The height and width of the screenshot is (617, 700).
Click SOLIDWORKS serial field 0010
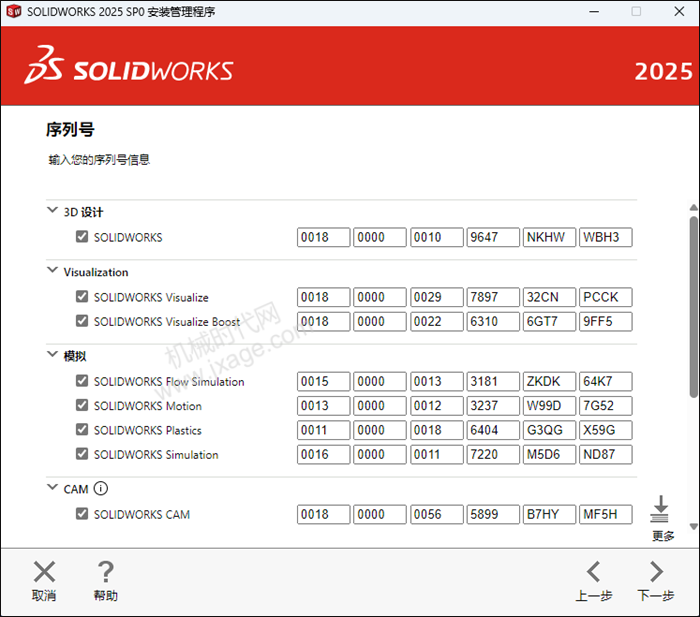pyautogui.click(x=437, y=237)
